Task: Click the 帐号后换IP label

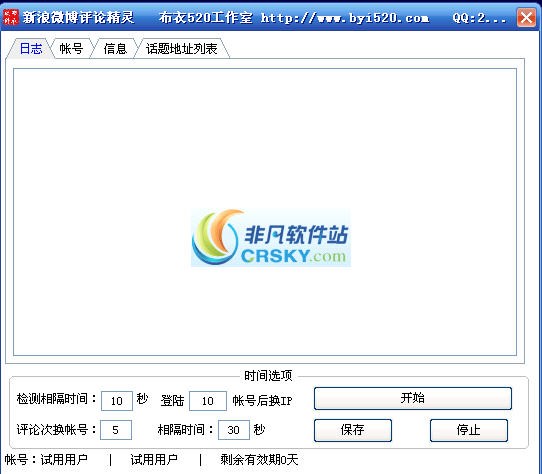Action: pos(262,400)
